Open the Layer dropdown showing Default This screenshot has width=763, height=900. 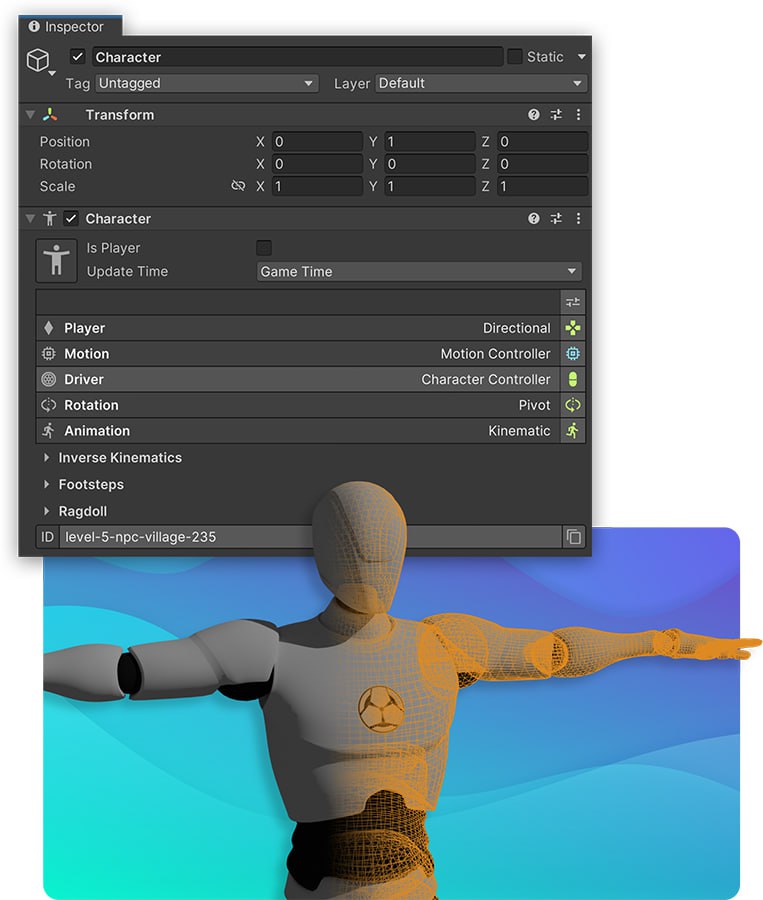pos(480,83)
